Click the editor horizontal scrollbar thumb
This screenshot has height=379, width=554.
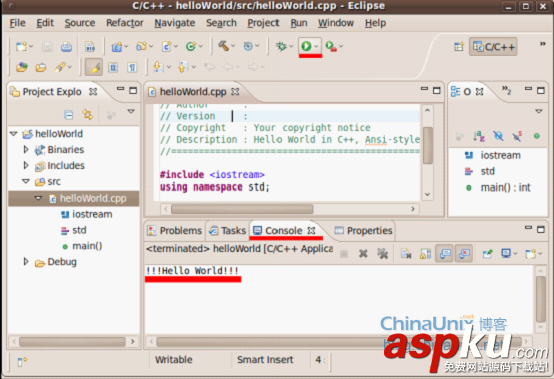(242, 209)
